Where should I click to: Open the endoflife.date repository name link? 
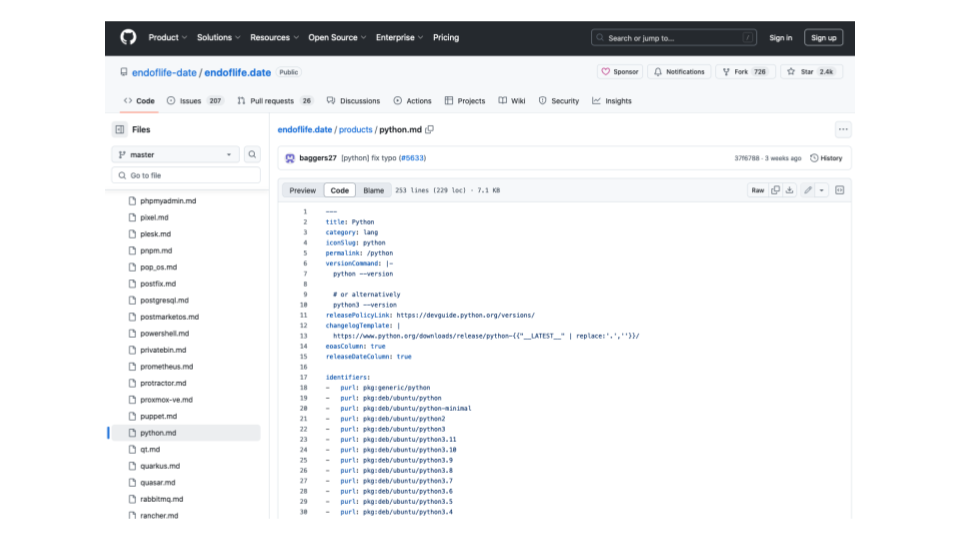click(238, 72)
